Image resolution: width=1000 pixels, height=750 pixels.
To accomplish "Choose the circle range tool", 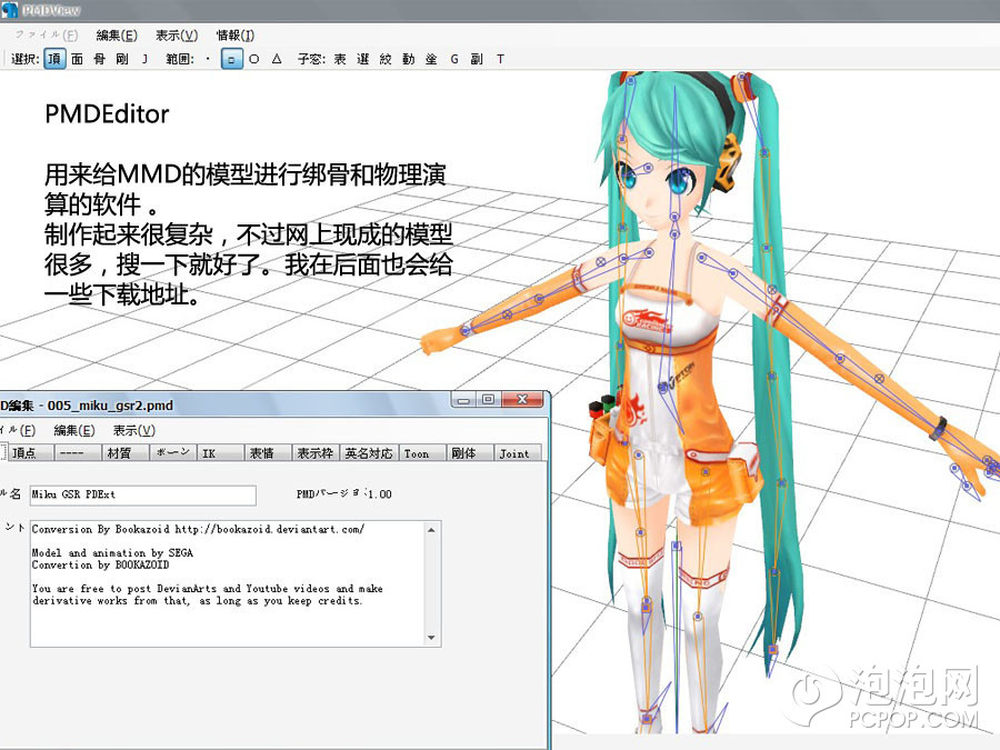I will [x=254, y=59].
